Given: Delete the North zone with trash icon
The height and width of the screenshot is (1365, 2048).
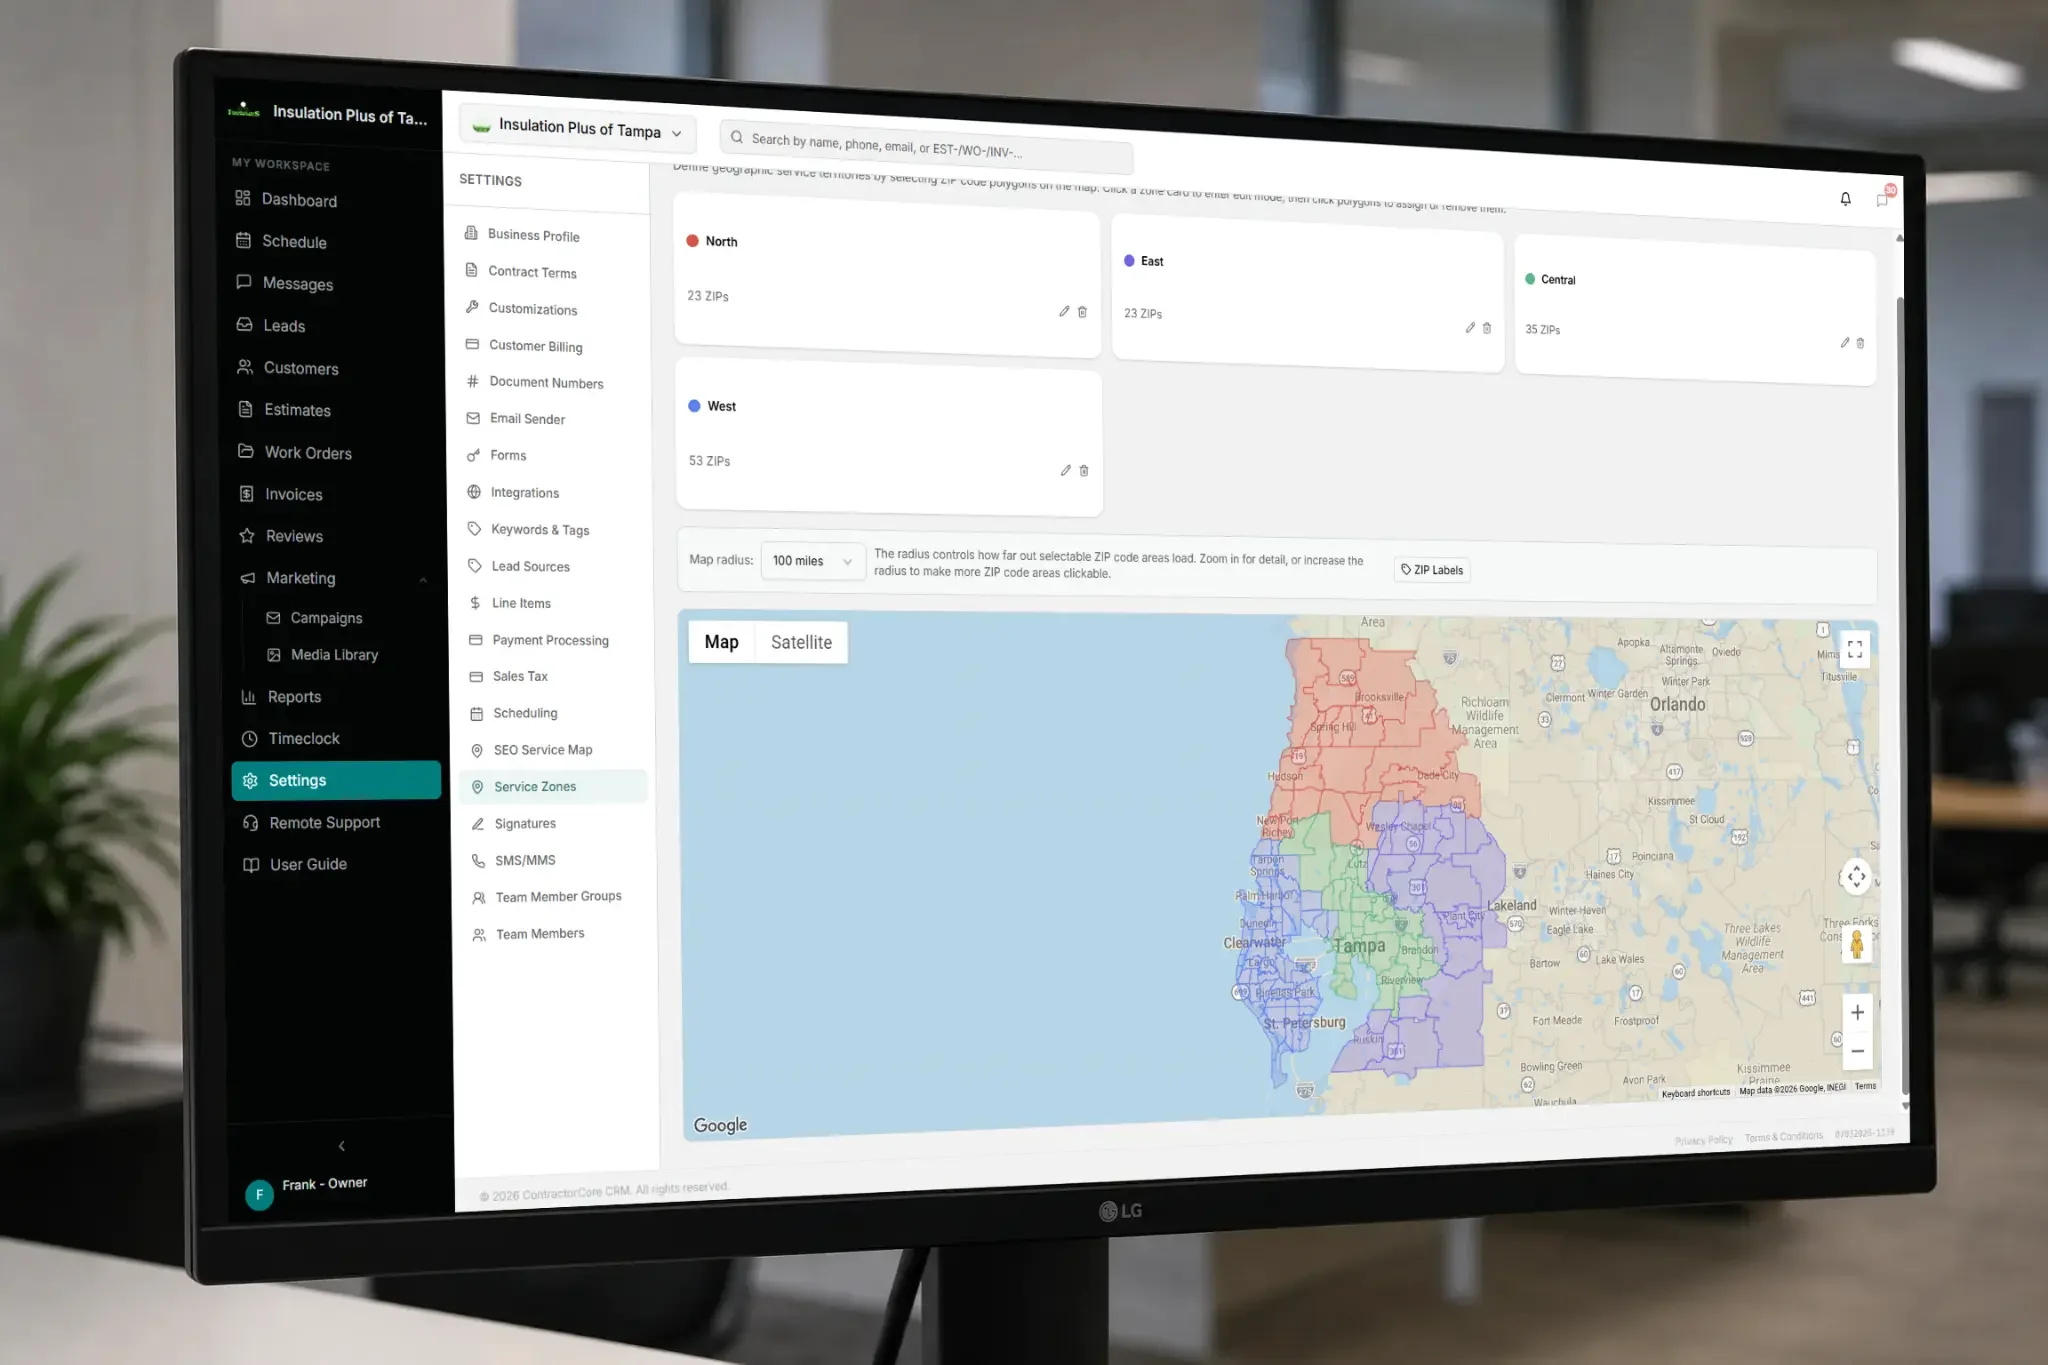Looking at the screenshot, I should pos(1082,312).
